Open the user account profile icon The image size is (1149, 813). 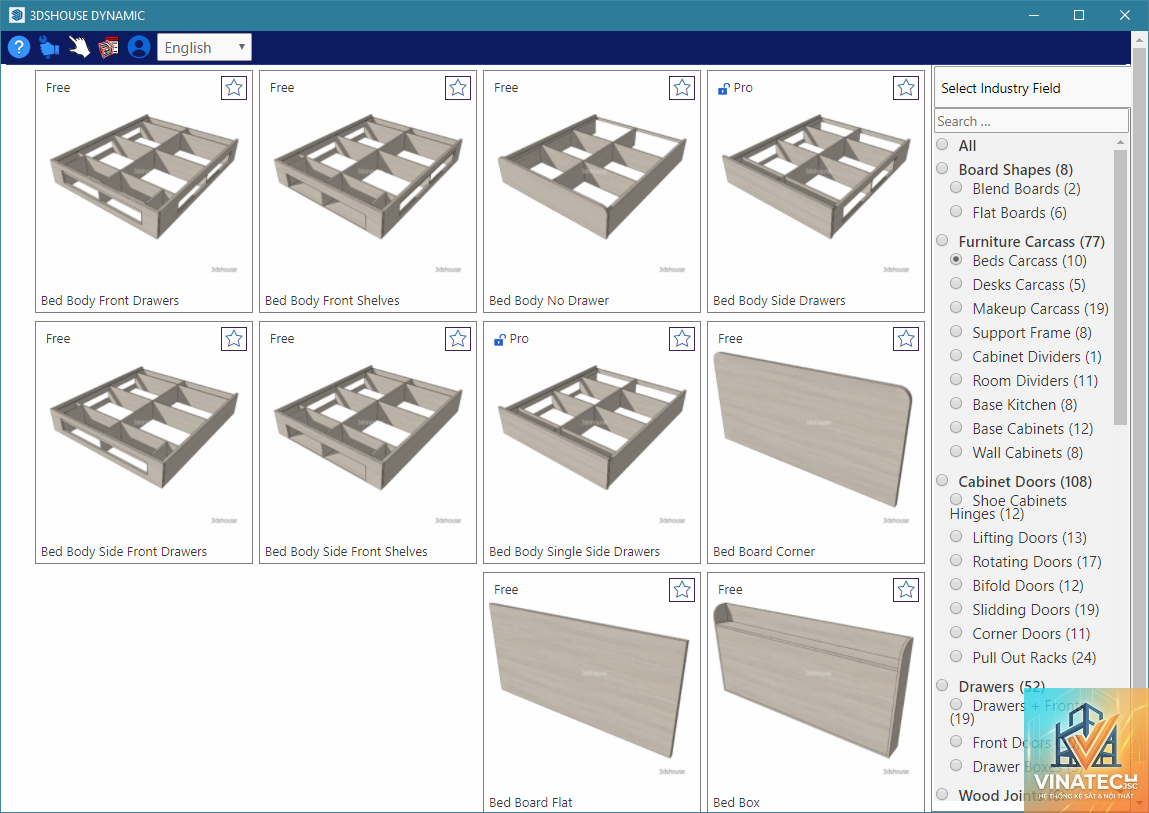tap(138, 48)
